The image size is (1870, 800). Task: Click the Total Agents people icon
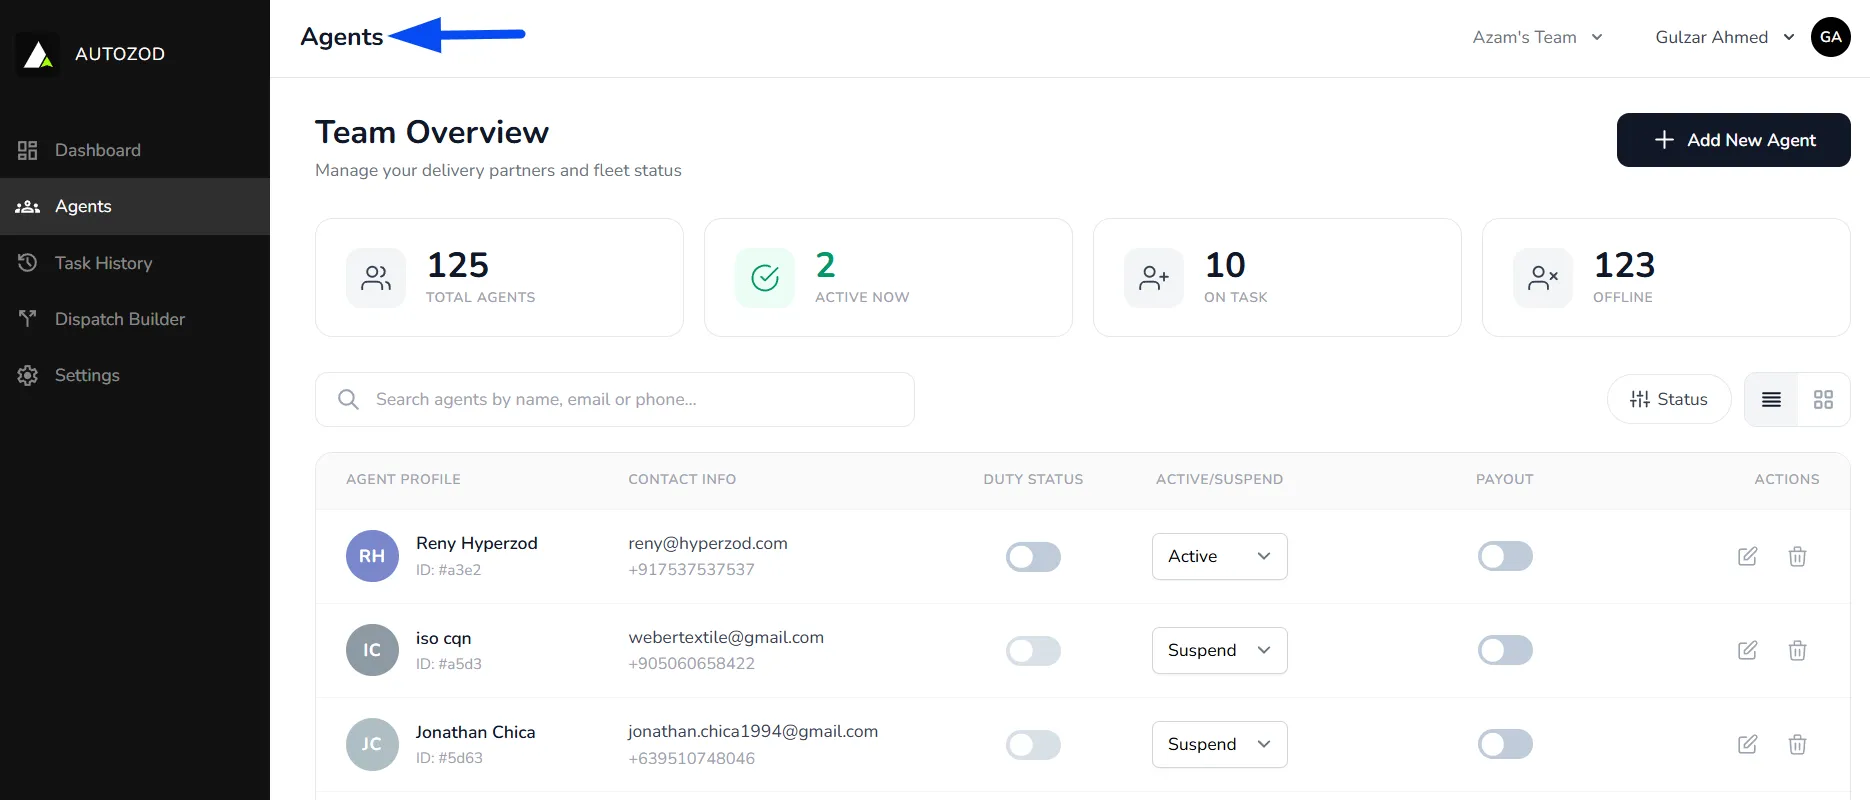376,278
